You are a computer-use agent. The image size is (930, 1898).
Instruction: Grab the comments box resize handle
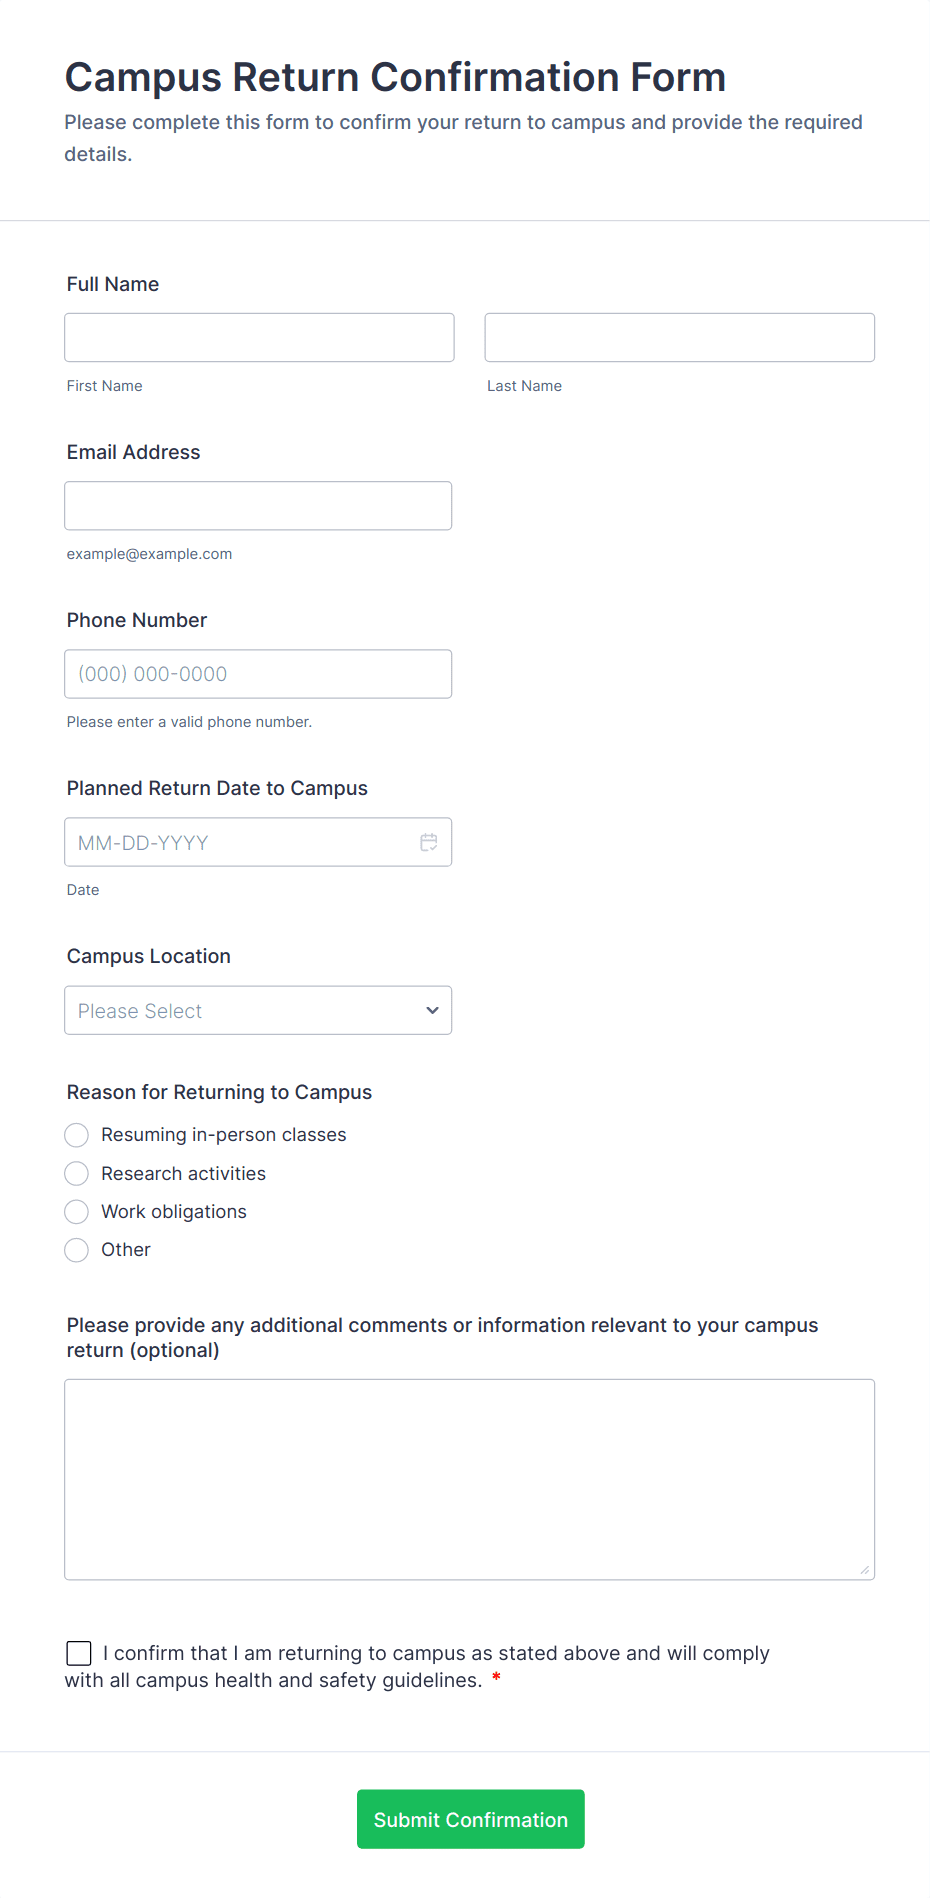(x=865, y=1570)
